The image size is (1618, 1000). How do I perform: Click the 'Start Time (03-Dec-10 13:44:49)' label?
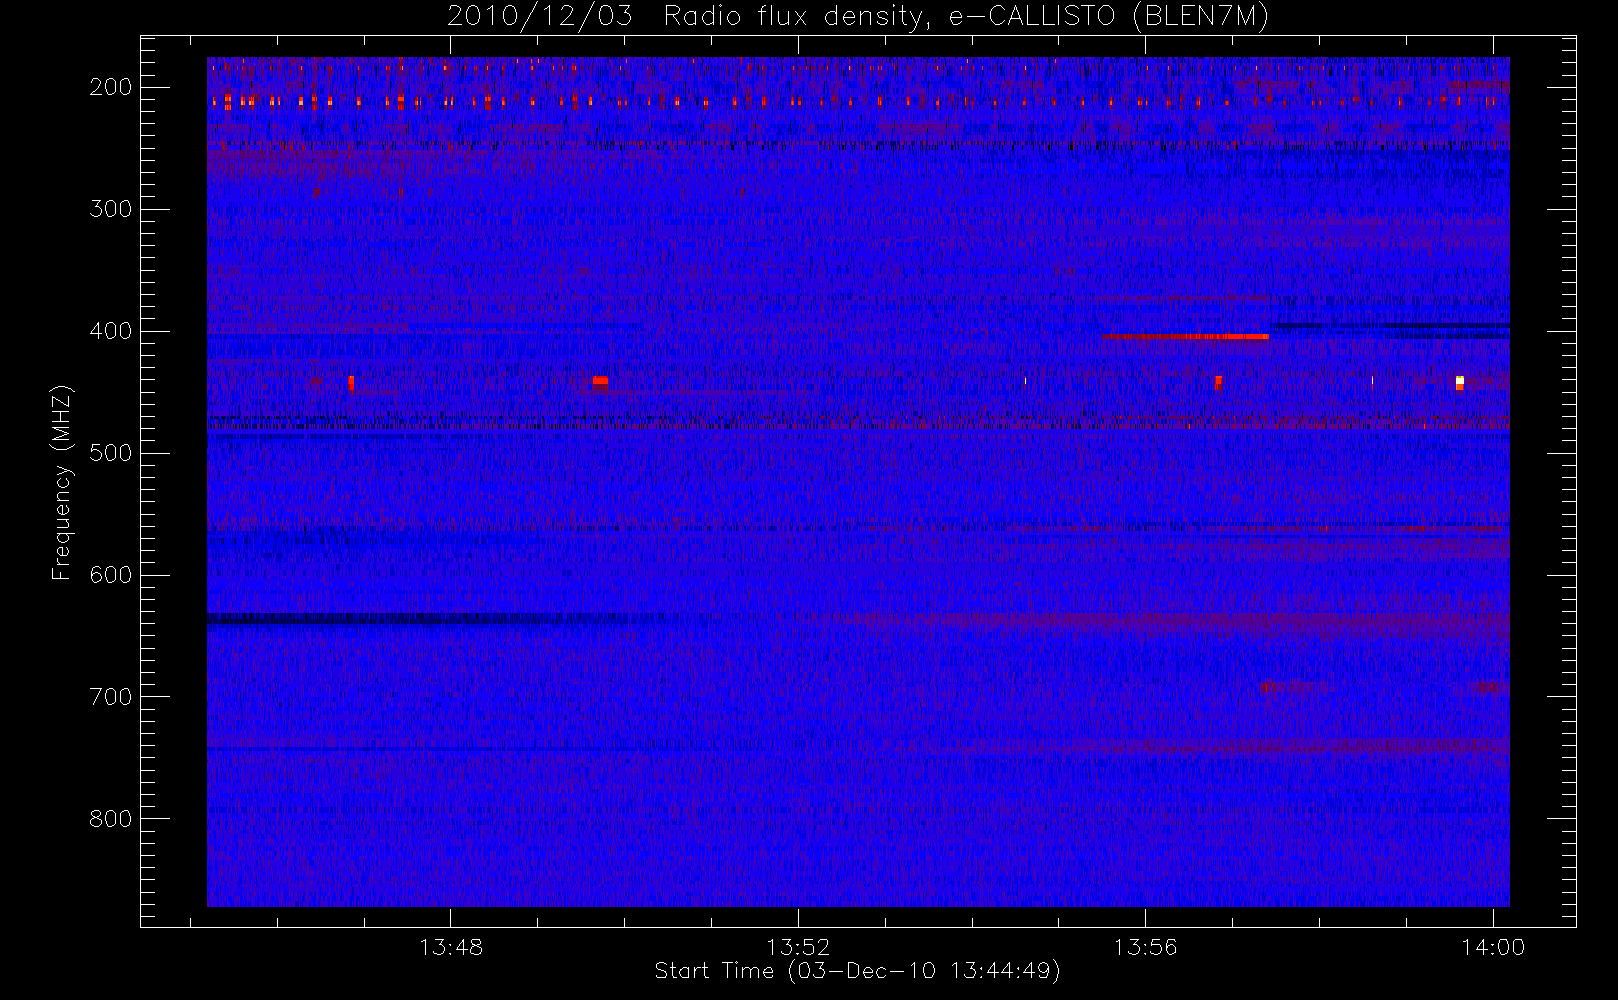click(x=857, y=971)
